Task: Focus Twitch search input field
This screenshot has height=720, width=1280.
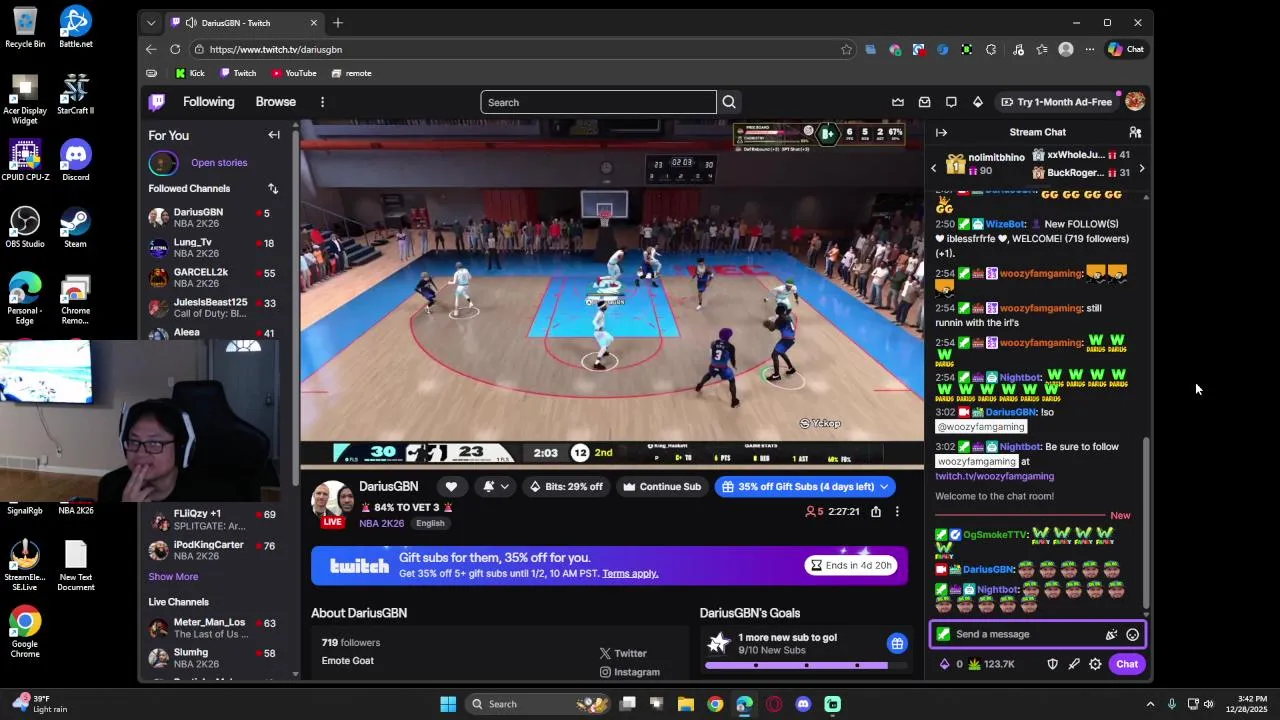Action: coord(598,102)
